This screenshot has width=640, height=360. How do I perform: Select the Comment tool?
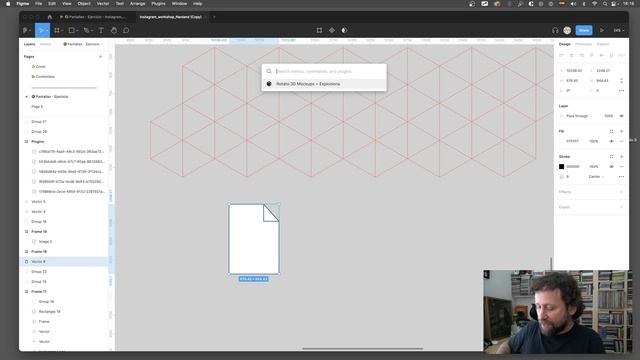point(126,30)
